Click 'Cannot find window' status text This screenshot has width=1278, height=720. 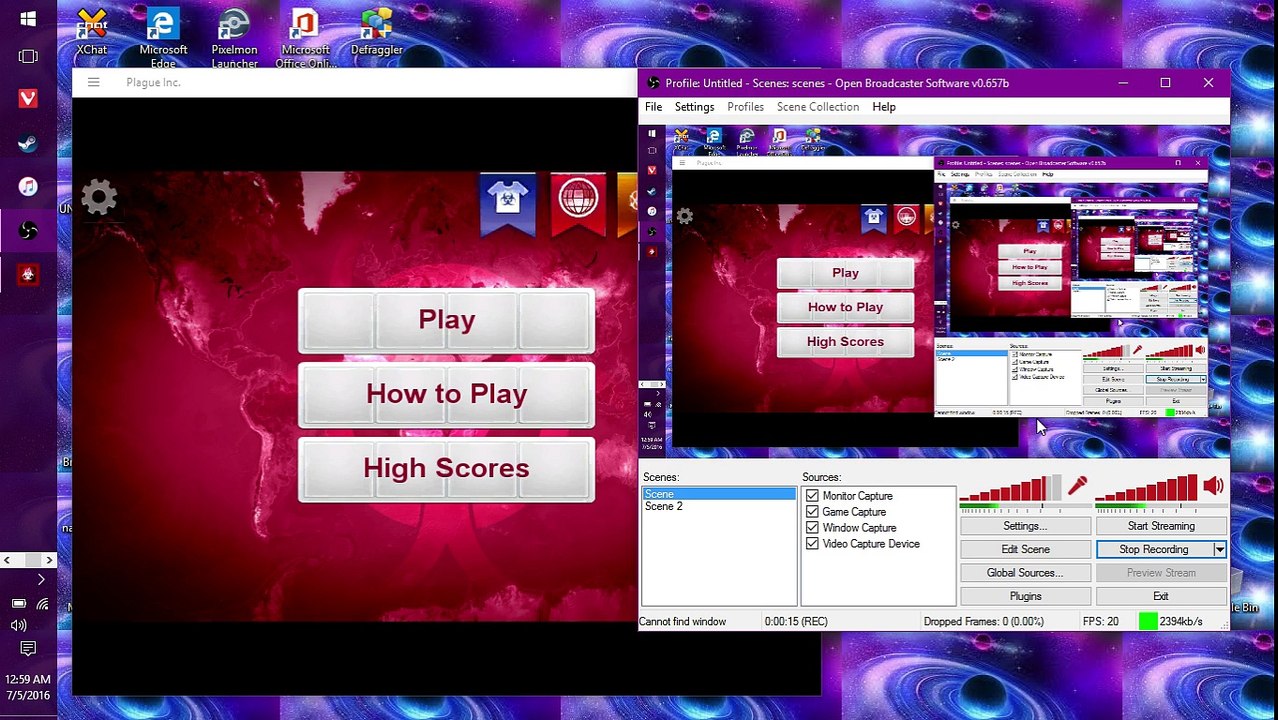682,622
